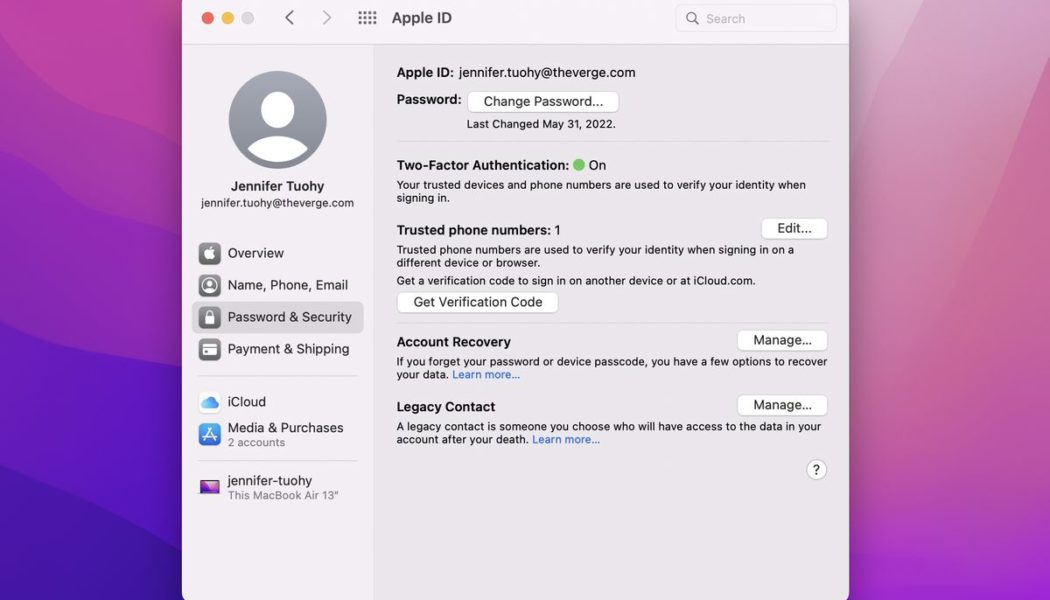Click the jennifer-tuohy MacBook Air entry

click(x=260, y=485)
